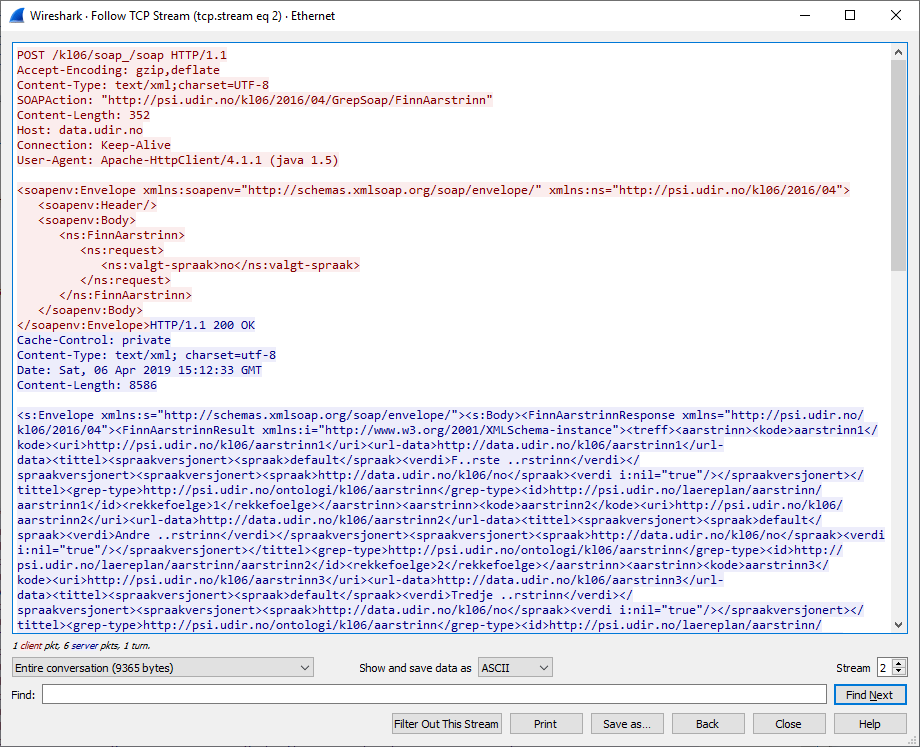This screenshot has width=920, height=747.
Task: Click the scrollbar down arrow
Action: (898, 625)
